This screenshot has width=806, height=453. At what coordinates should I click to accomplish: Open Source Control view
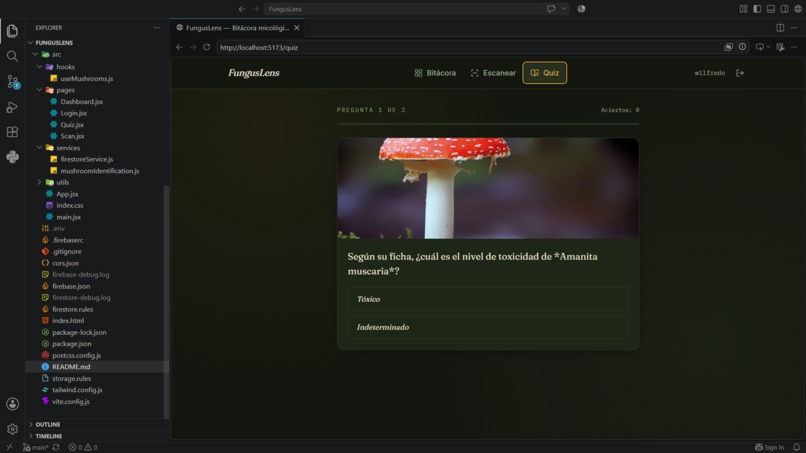(12, 81)
